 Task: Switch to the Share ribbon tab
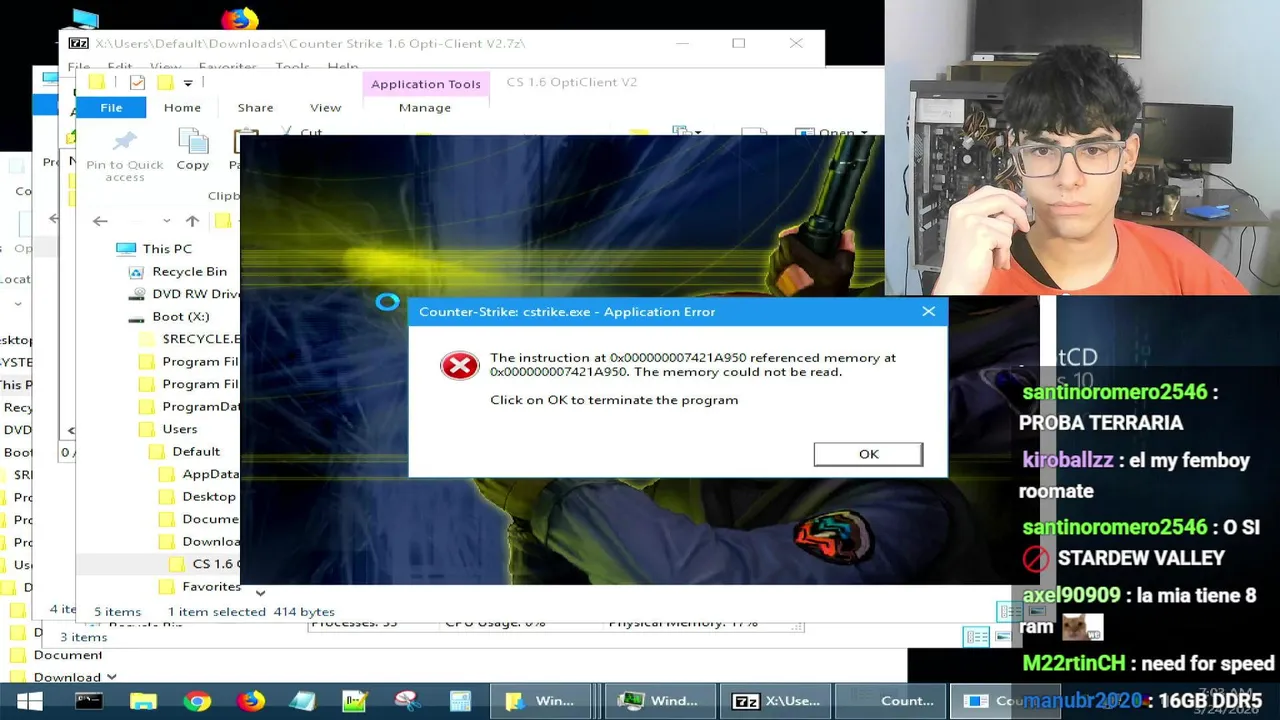point(255,107)
